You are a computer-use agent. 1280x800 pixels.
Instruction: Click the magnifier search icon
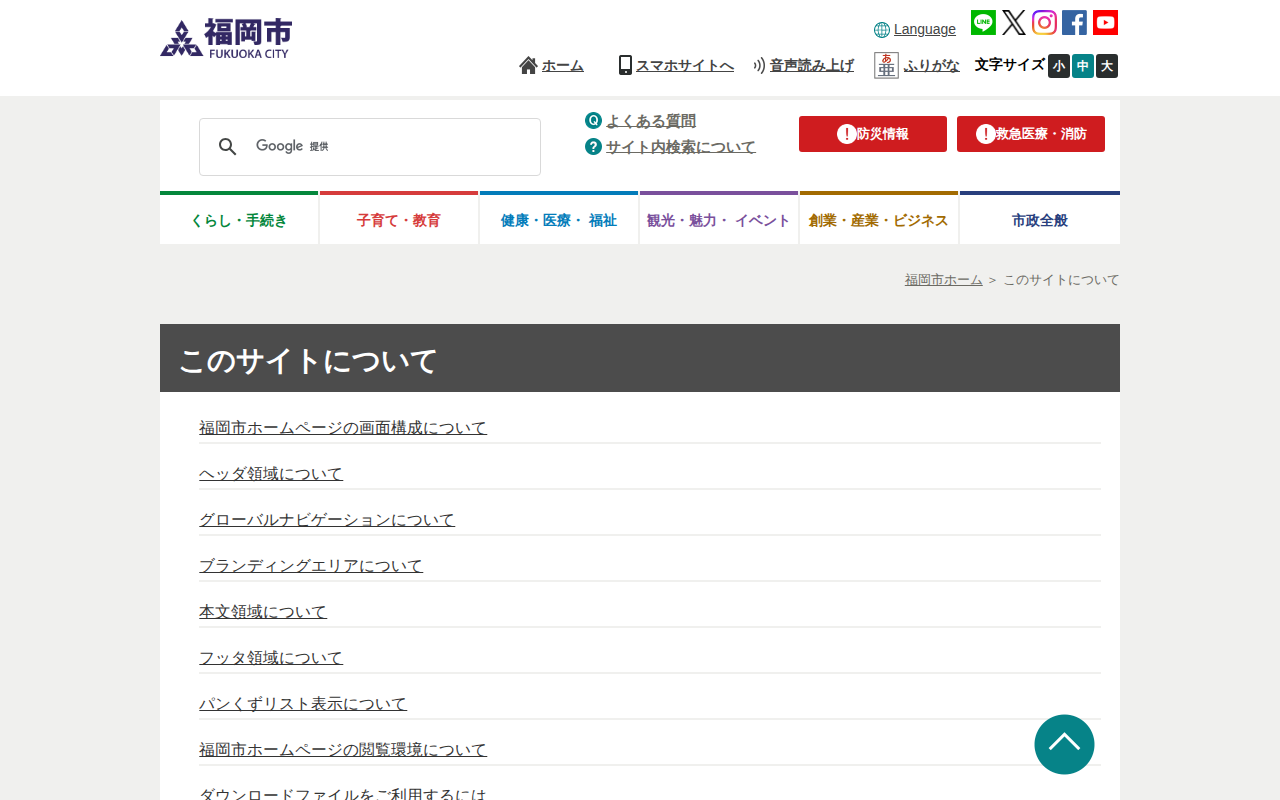[x=228, y=147]
